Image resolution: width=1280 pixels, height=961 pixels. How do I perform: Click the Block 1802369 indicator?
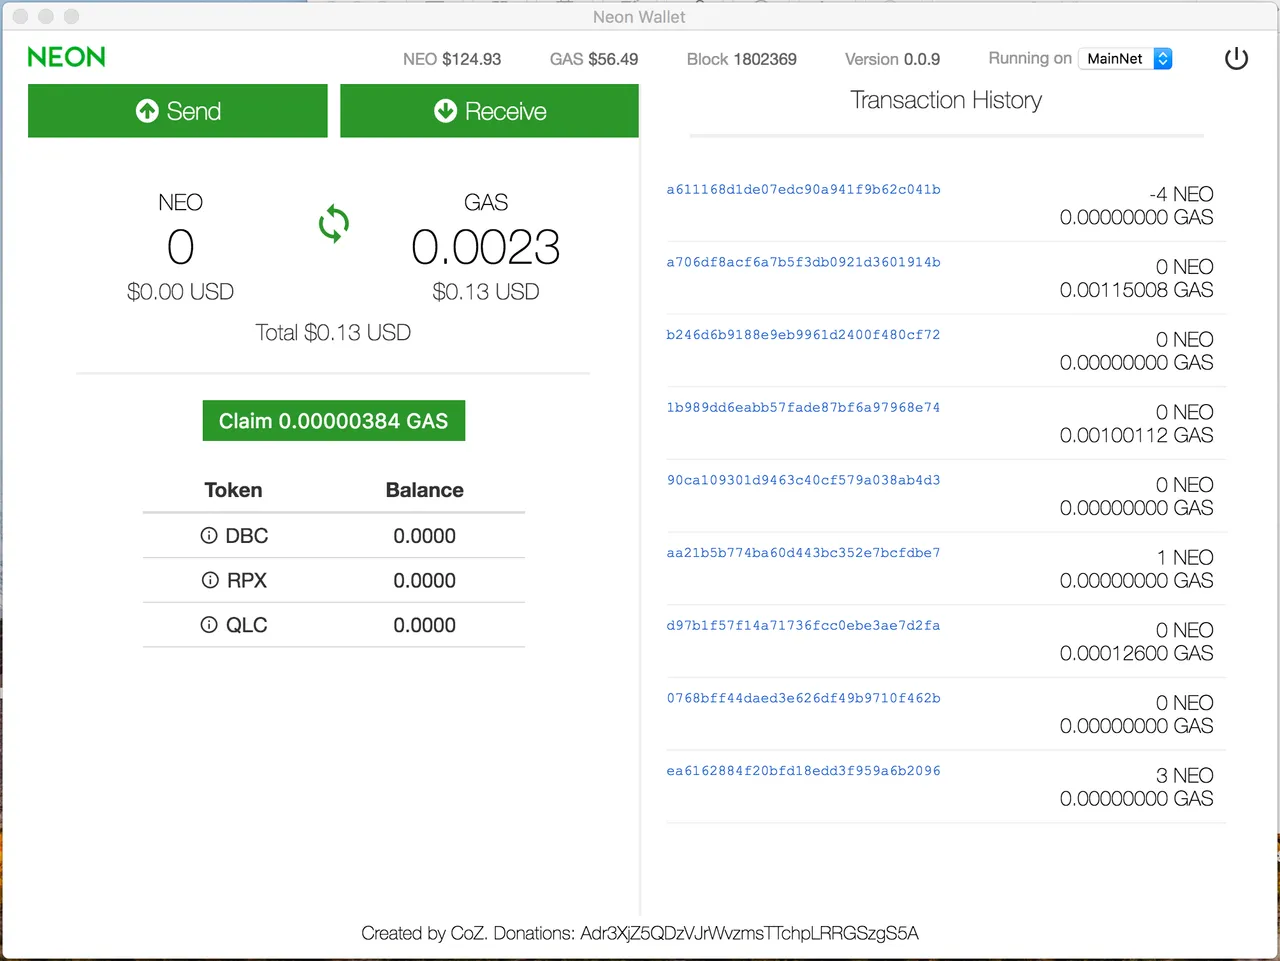pos(742,59)
